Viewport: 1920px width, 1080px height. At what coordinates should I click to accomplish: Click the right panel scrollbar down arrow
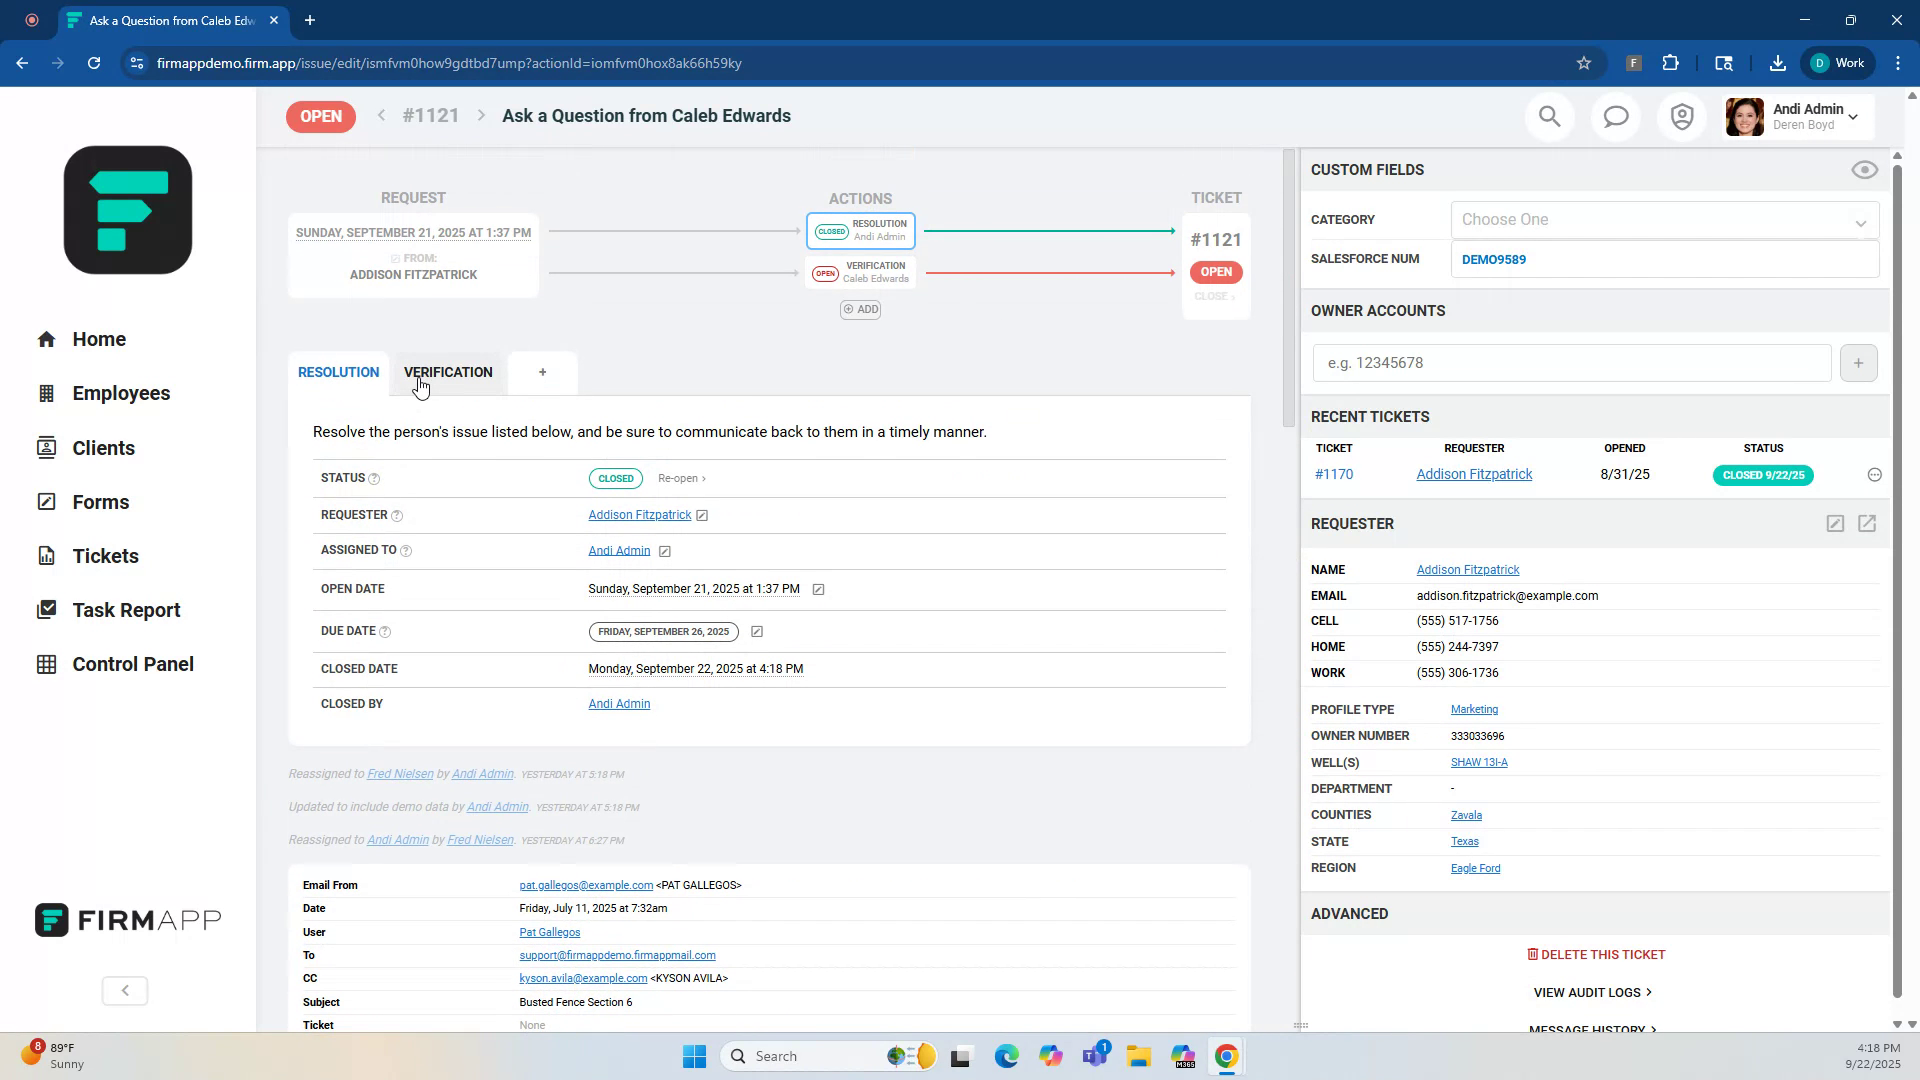coord(1896,1024)
